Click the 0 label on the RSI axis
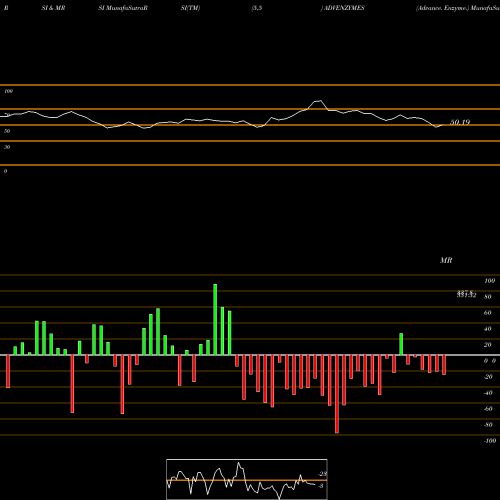This screenshot has width=500, height=500. tap(5, 171)
